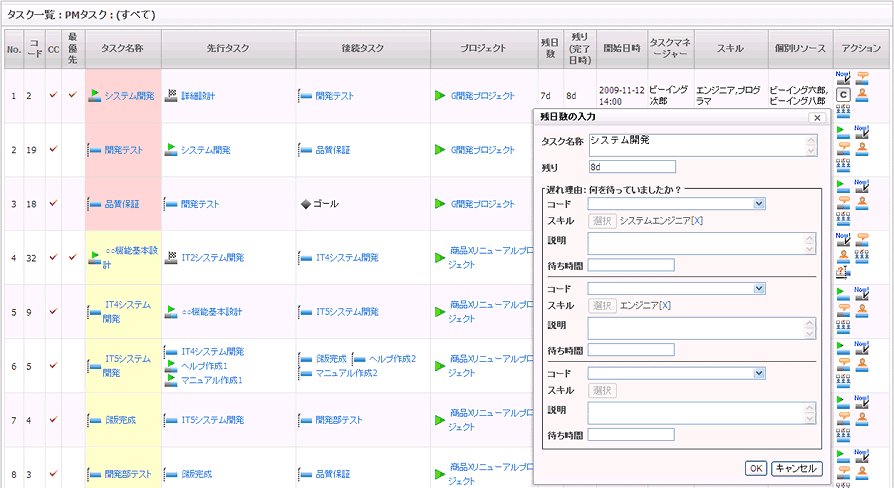Open マニュアル作成1 predecessor task link
The image size is (894, 488).
tap(212, 380)
